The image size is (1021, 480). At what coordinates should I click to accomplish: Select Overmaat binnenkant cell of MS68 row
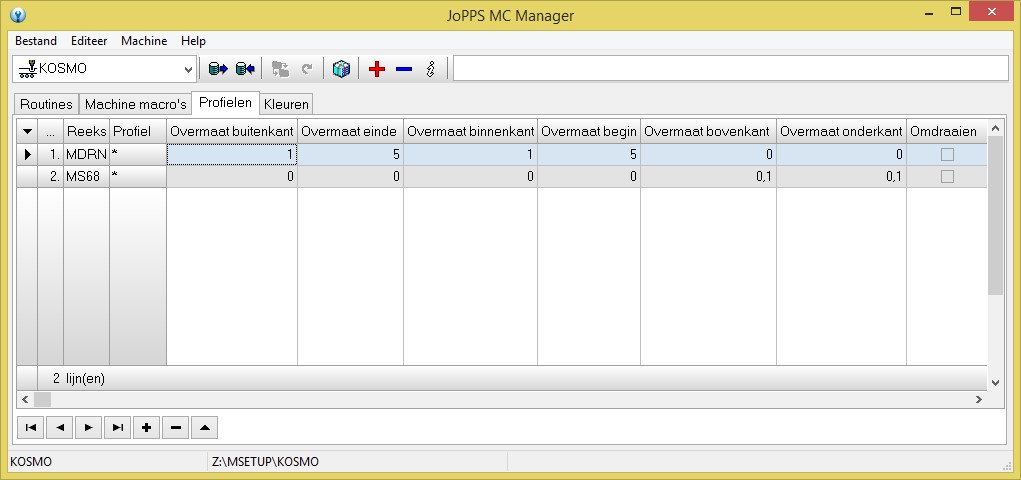[x=470, y=176]
